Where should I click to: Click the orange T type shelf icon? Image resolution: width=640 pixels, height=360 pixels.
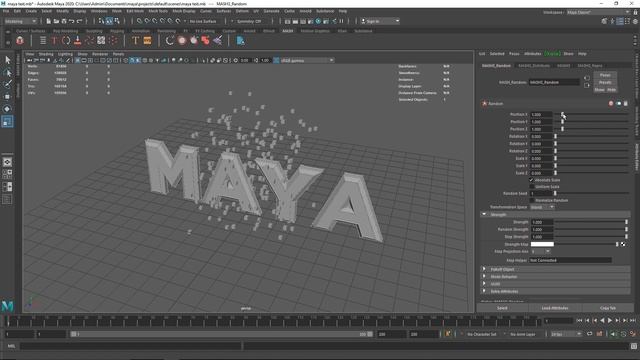[x=136, y=40]
